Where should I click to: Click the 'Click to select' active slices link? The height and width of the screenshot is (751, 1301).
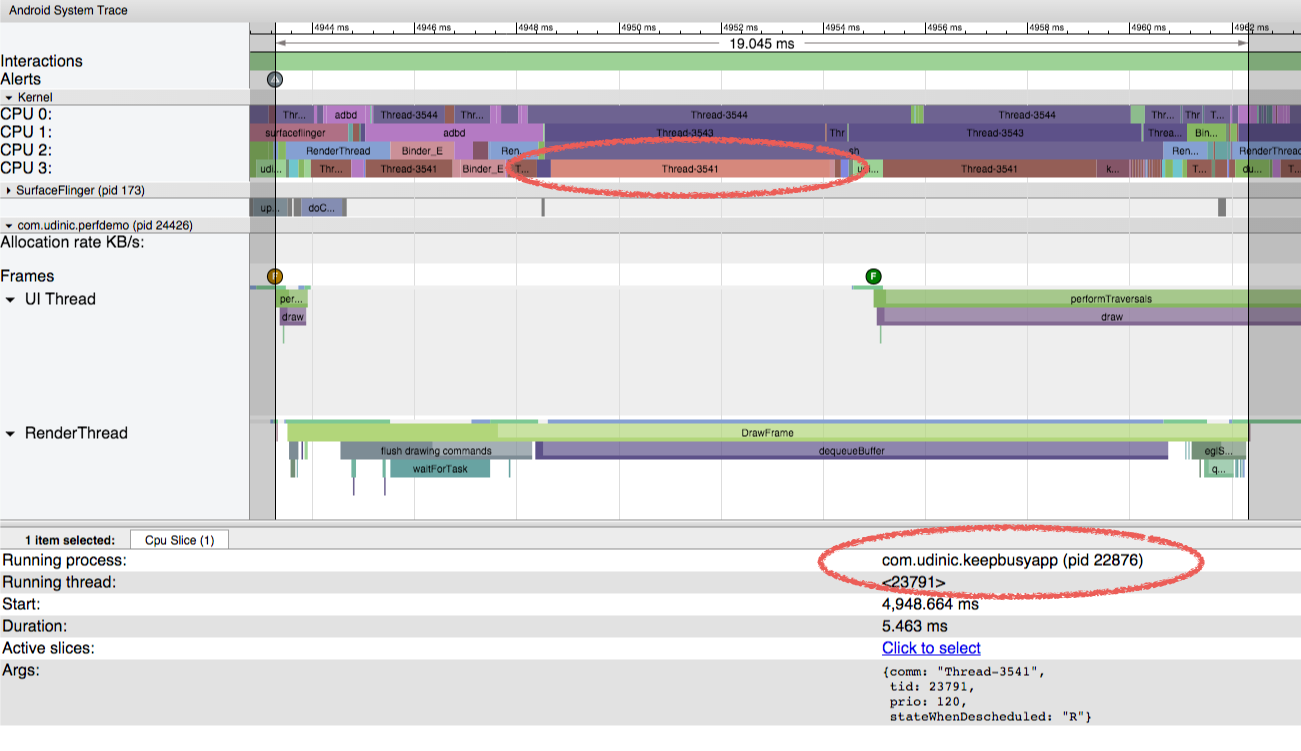pos(930,648)
